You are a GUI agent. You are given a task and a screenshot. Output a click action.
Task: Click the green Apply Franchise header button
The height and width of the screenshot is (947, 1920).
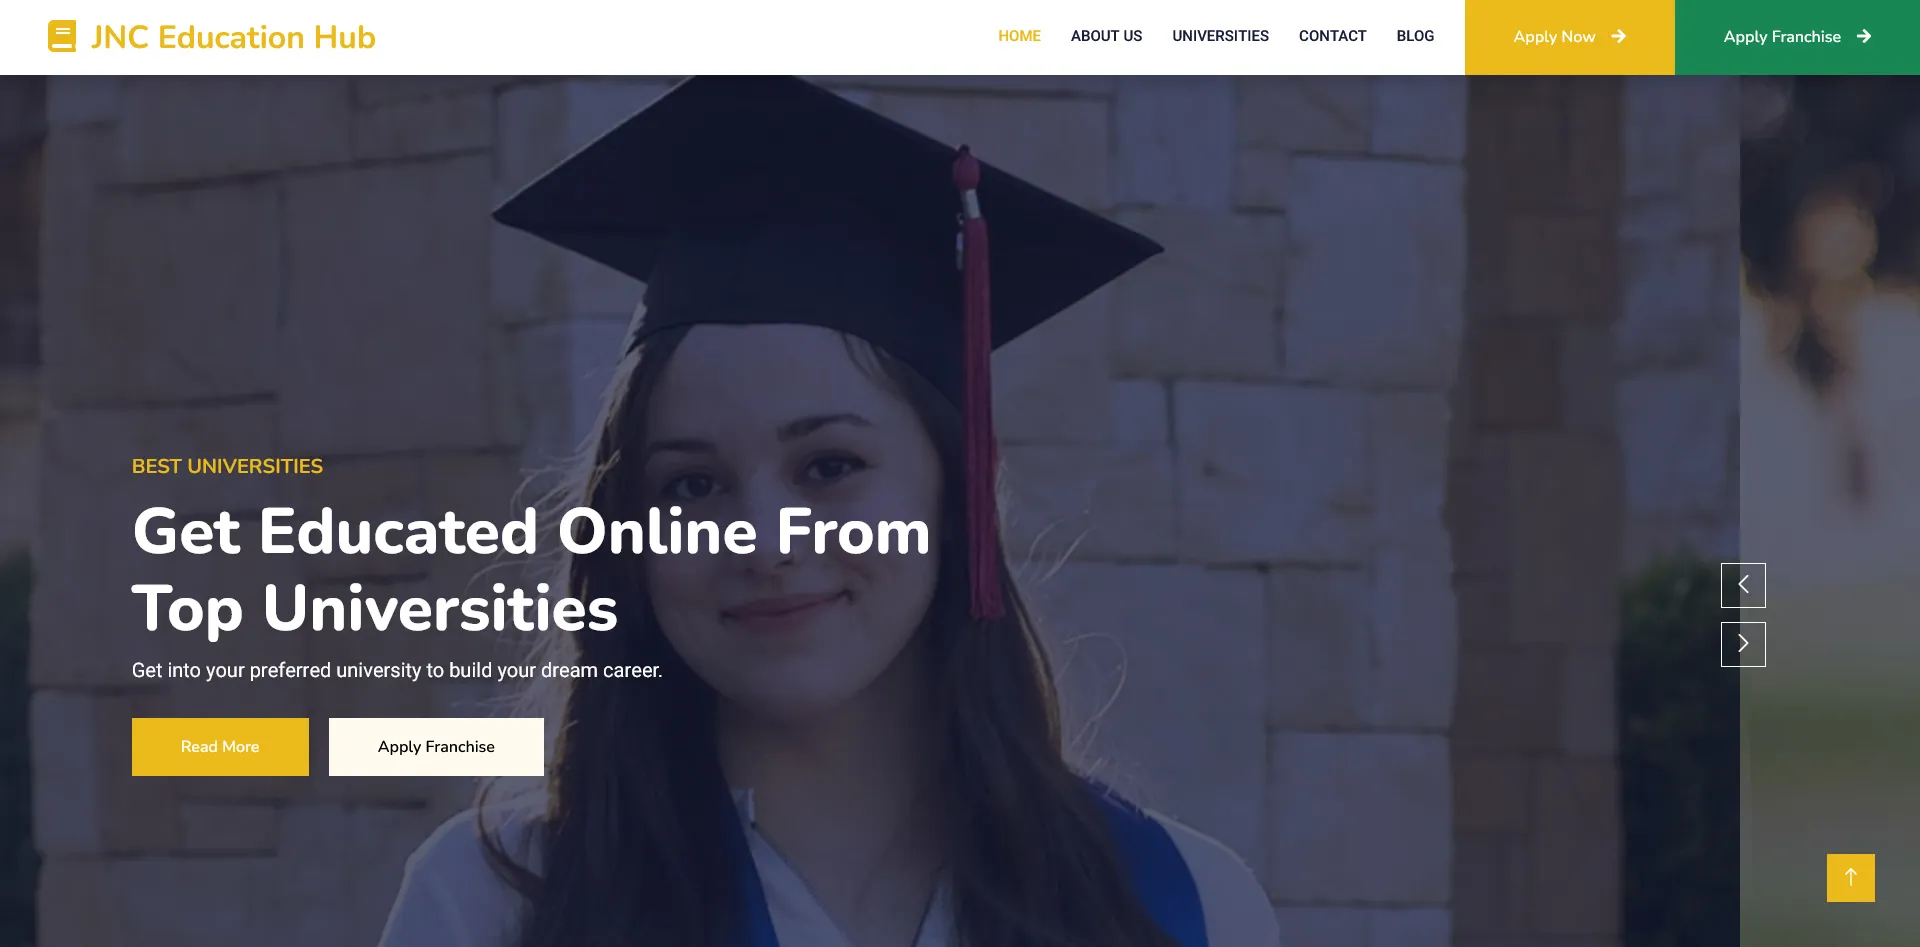pyautogui.click(x=1797, y=37)
